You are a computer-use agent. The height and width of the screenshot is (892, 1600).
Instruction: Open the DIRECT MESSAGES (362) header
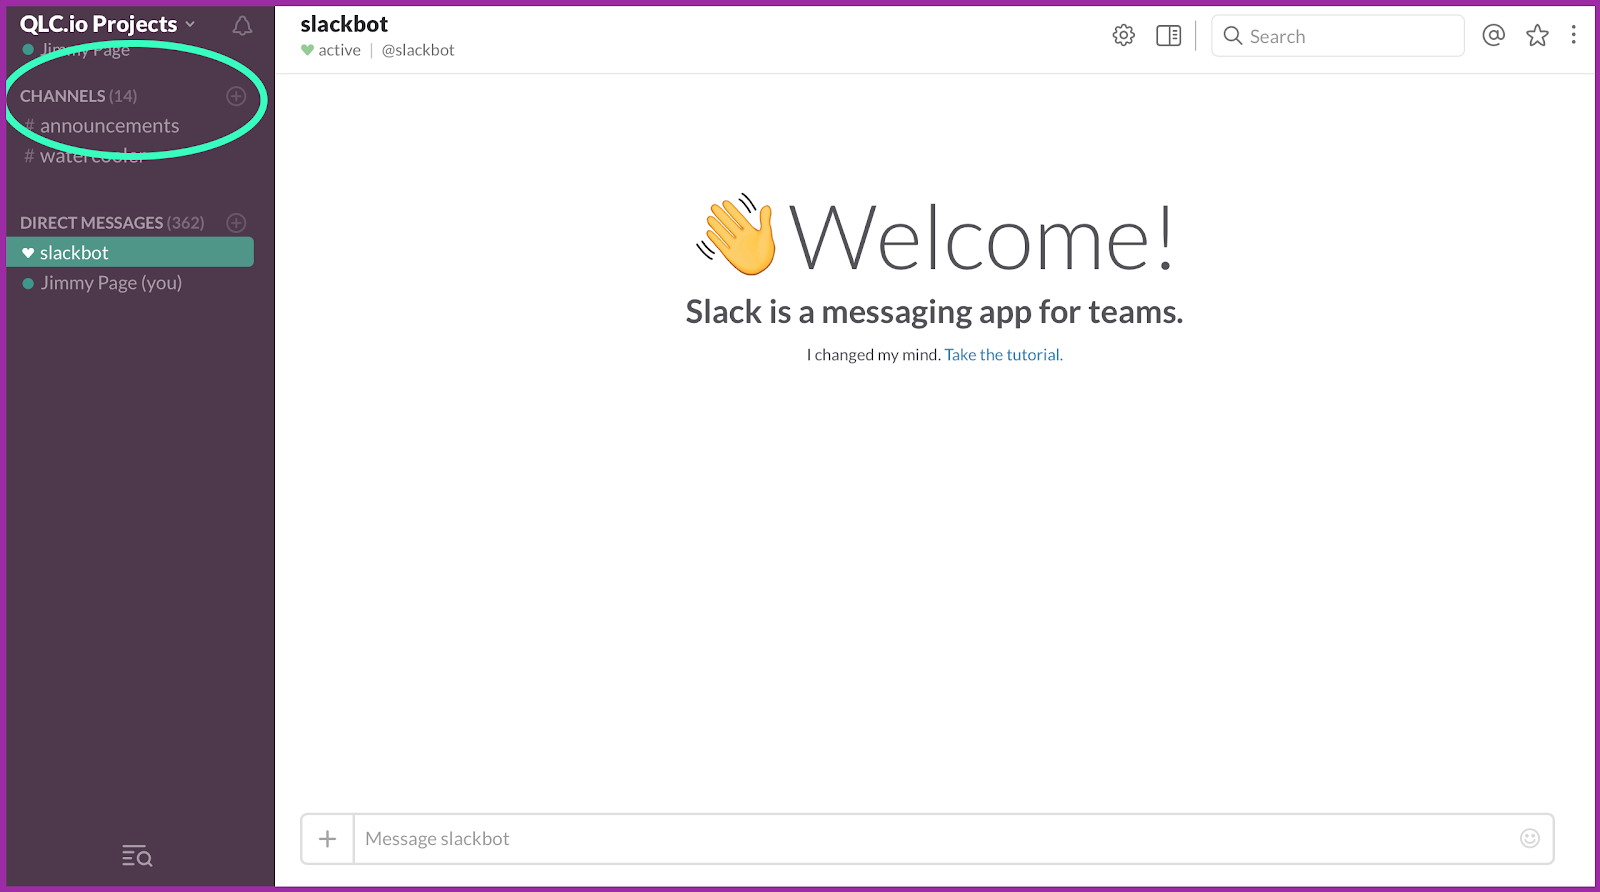point(112,223)
